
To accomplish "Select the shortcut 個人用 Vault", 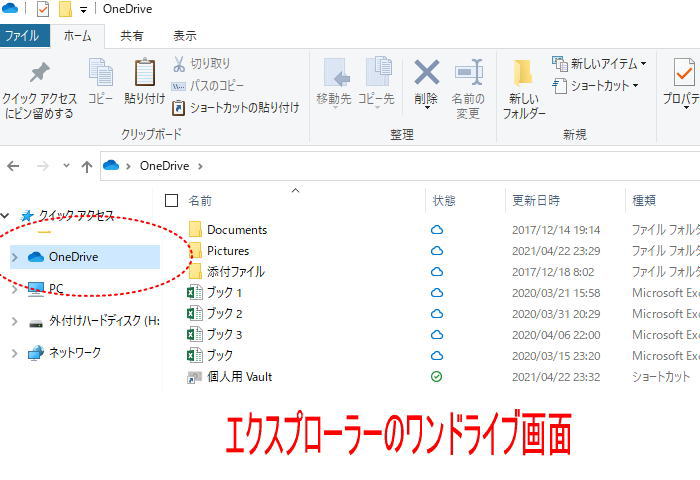I will click(239, 377).
